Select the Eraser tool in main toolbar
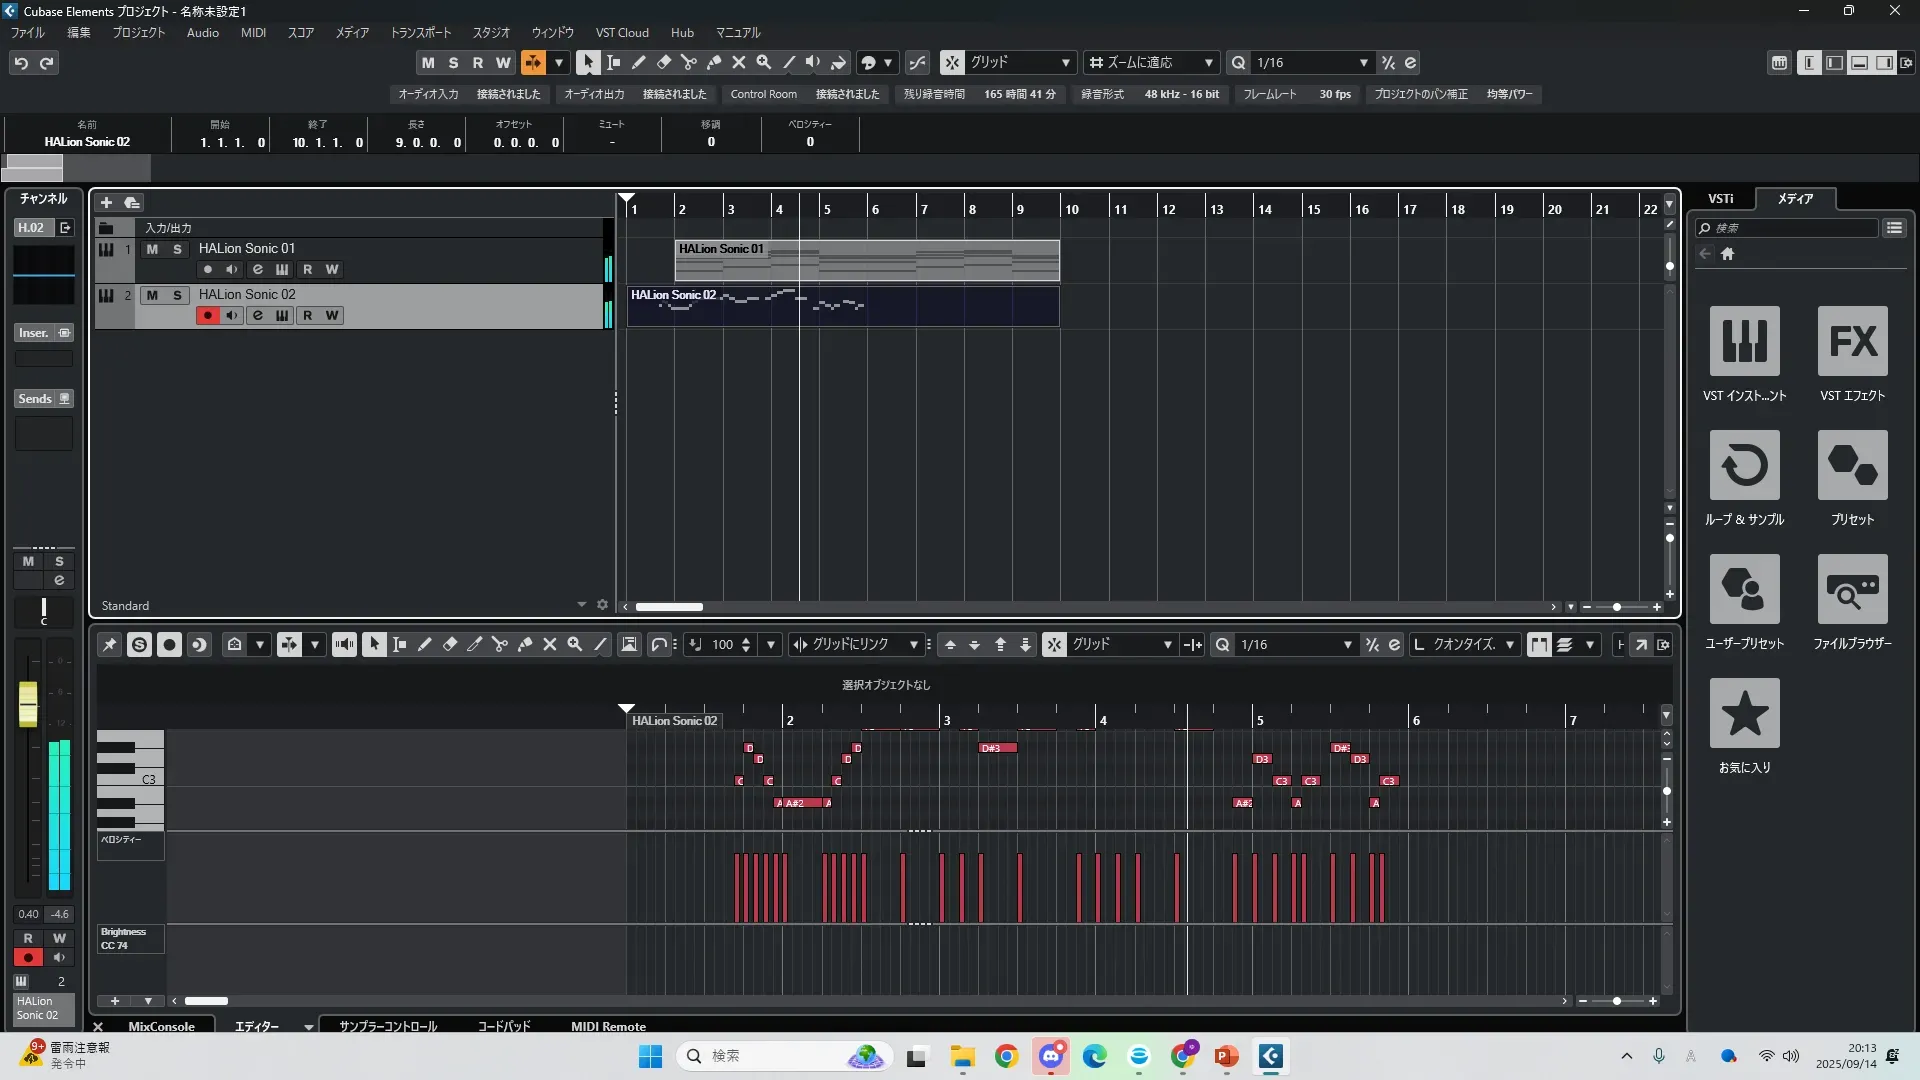The height and width of the screenshot is (1080, 1920). 663,62
